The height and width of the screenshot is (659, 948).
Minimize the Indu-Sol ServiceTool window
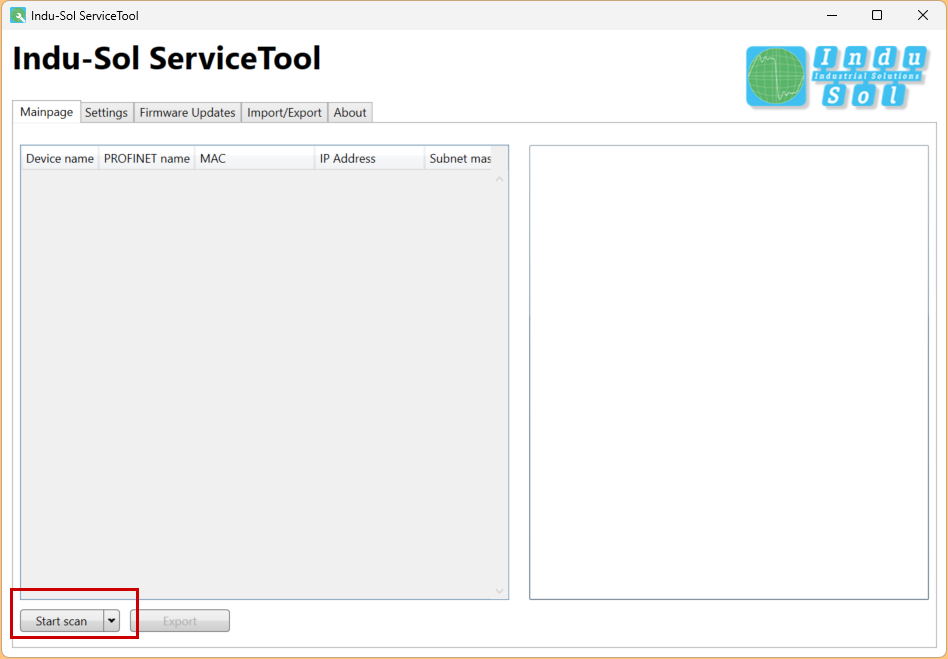click(x=832, y=15)
